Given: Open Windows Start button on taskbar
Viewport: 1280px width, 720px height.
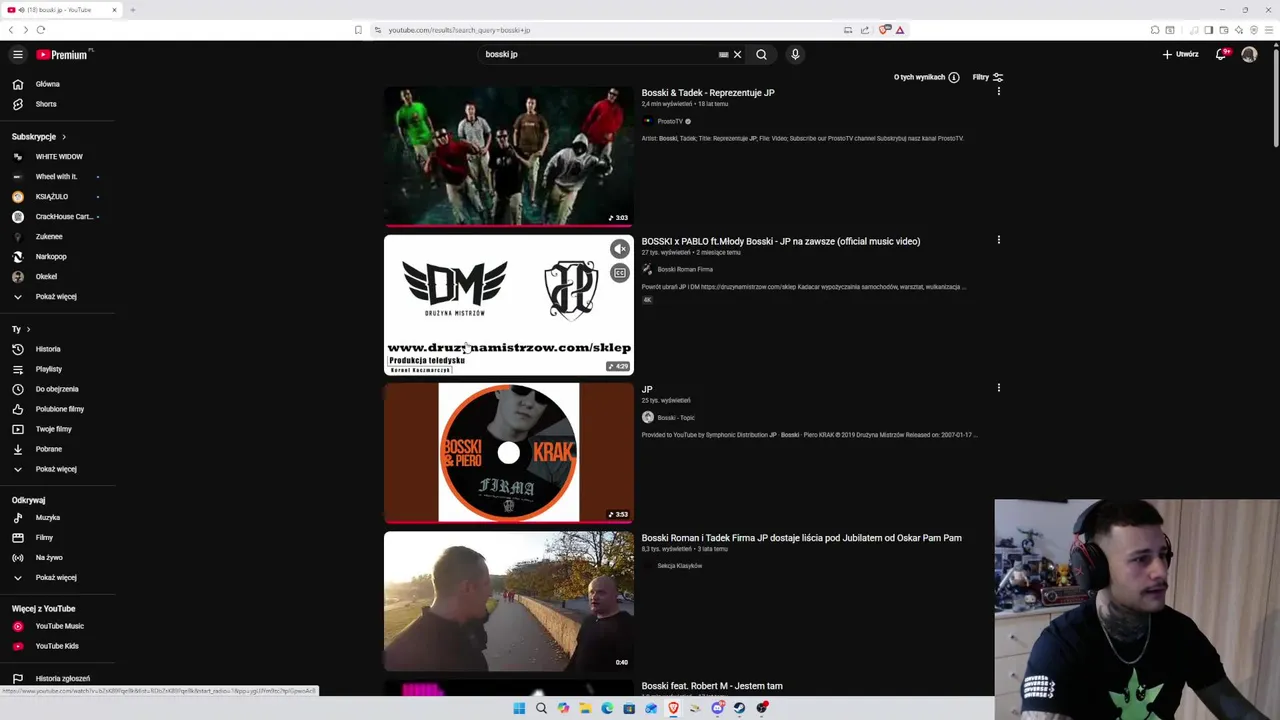Looking at the screenshot, I should (519, 708).
